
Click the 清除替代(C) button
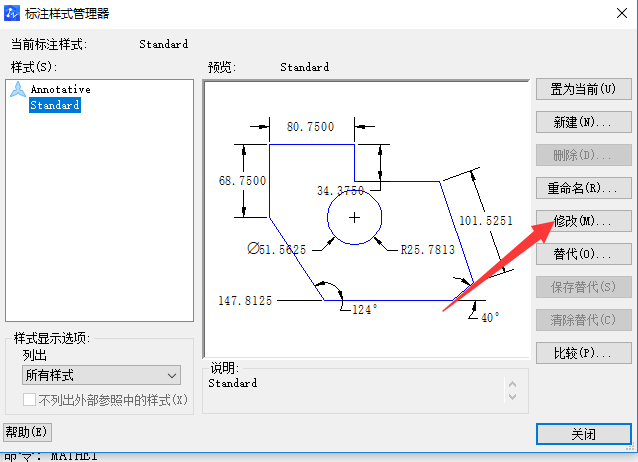584,320
